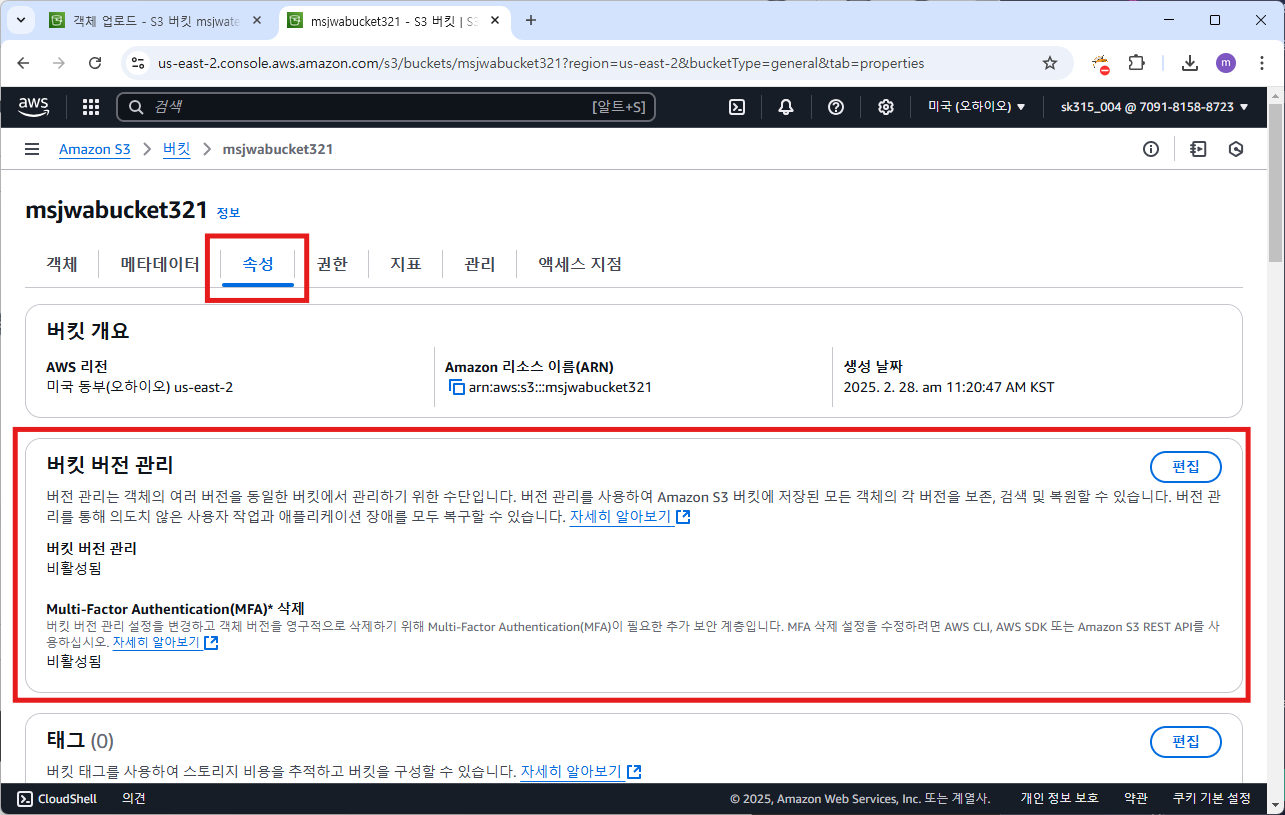Switch to the 지표 tab
This screenshot has height=815, width=1285.
[405, 264]
